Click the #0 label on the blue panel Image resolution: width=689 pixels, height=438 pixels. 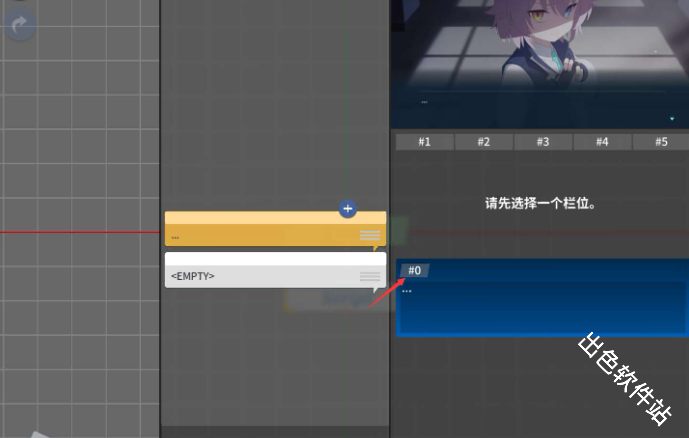pos(414,270)
